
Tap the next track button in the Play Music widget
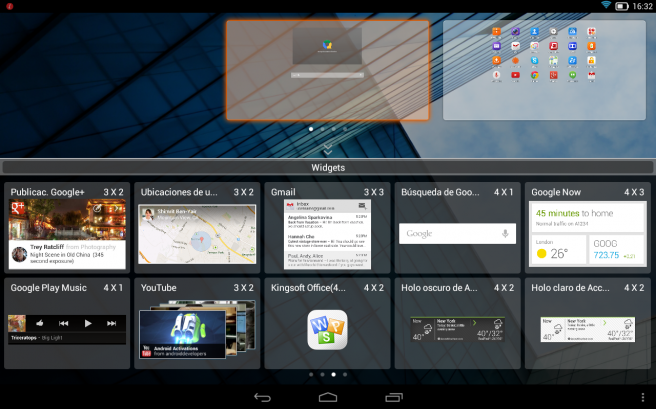[x=111, y=323]
